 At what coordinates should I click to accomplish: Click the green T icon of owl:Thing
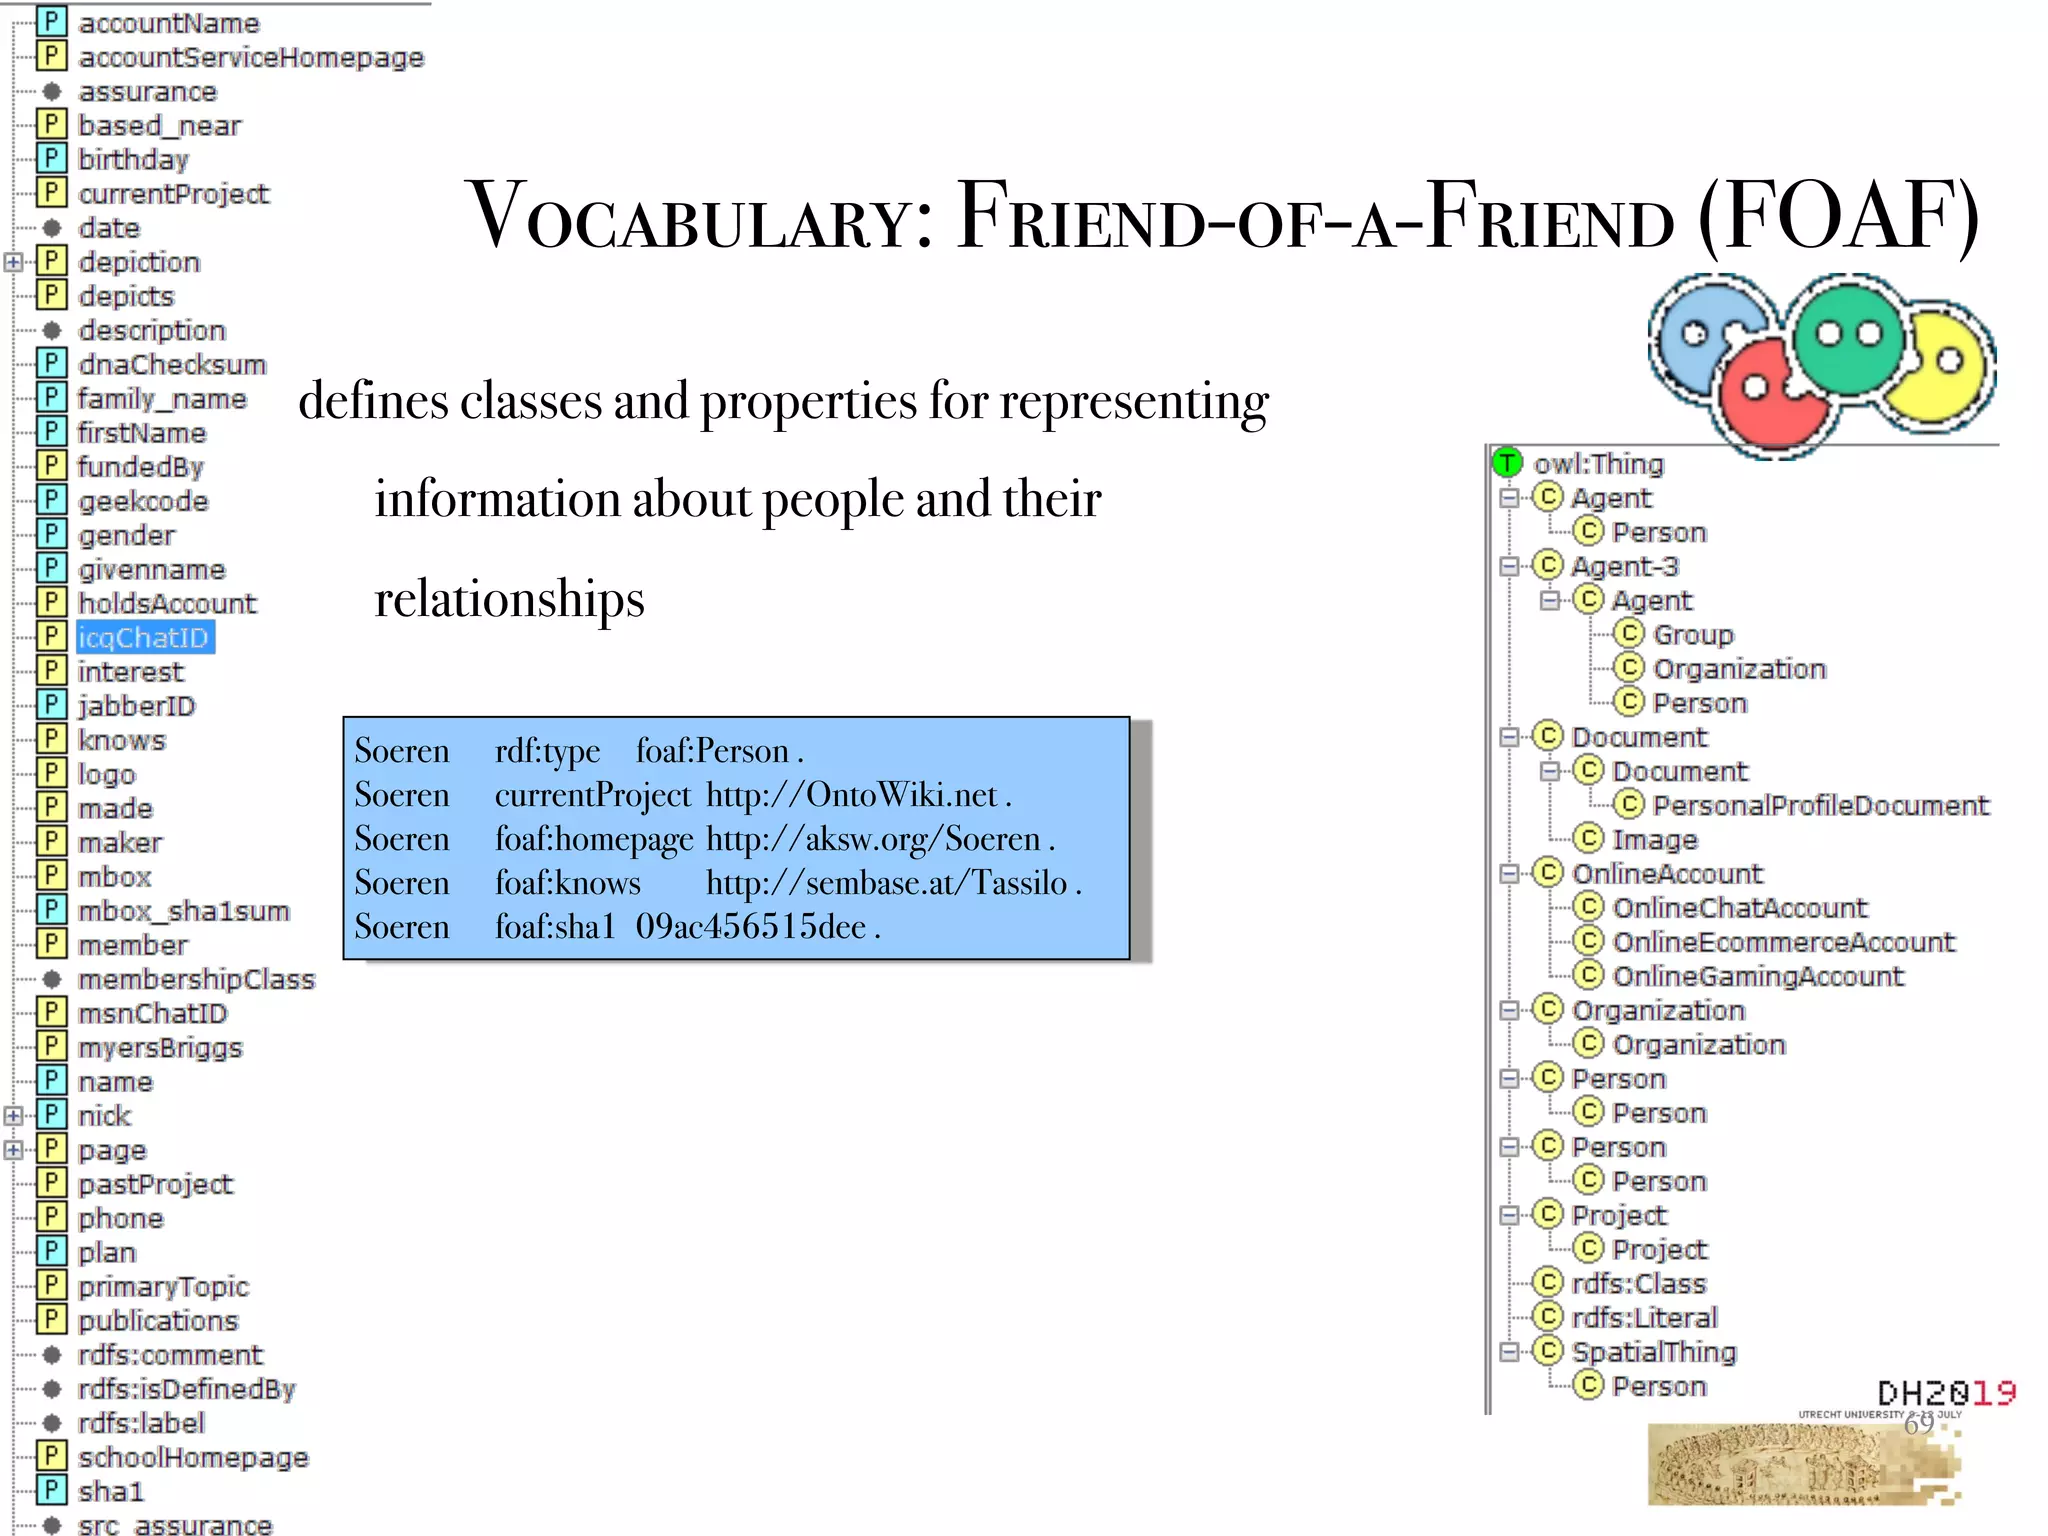coord(1507,463)
